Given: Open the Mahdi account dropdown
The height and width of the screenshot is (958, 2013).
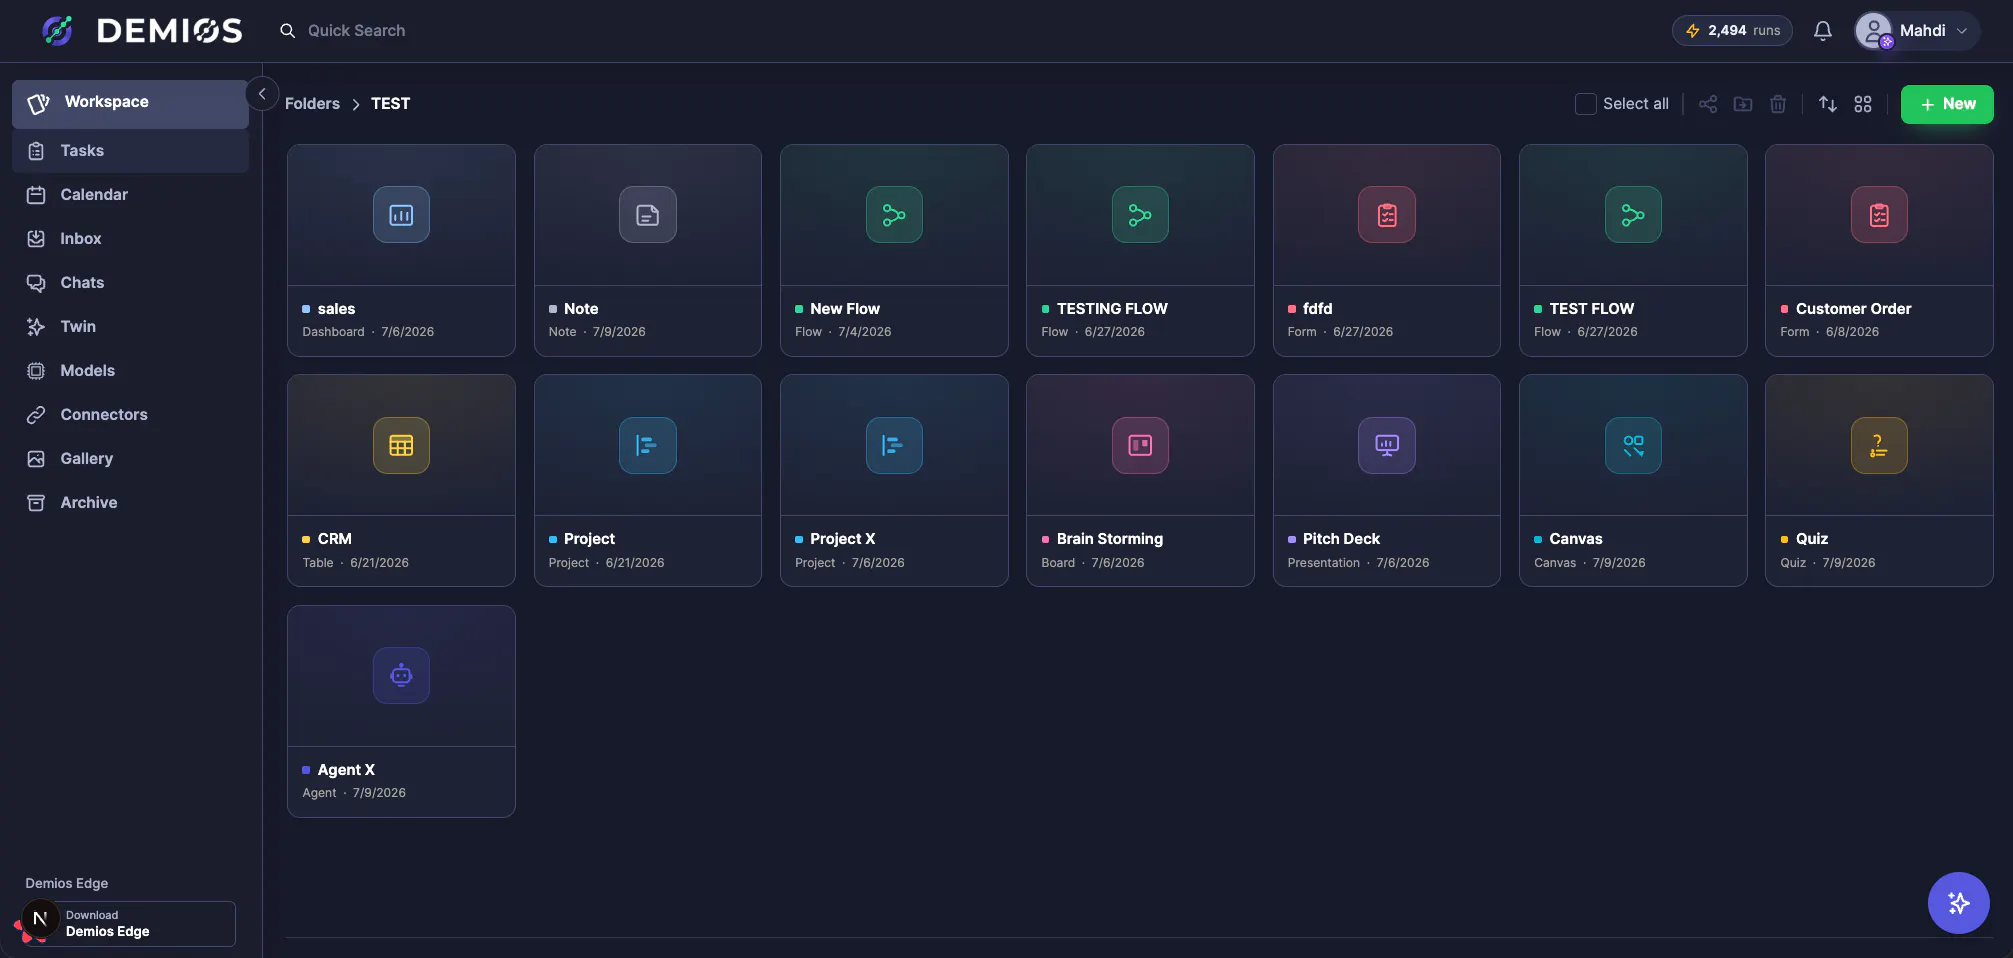Looking at the screenshot, I should pos(1916,31).
